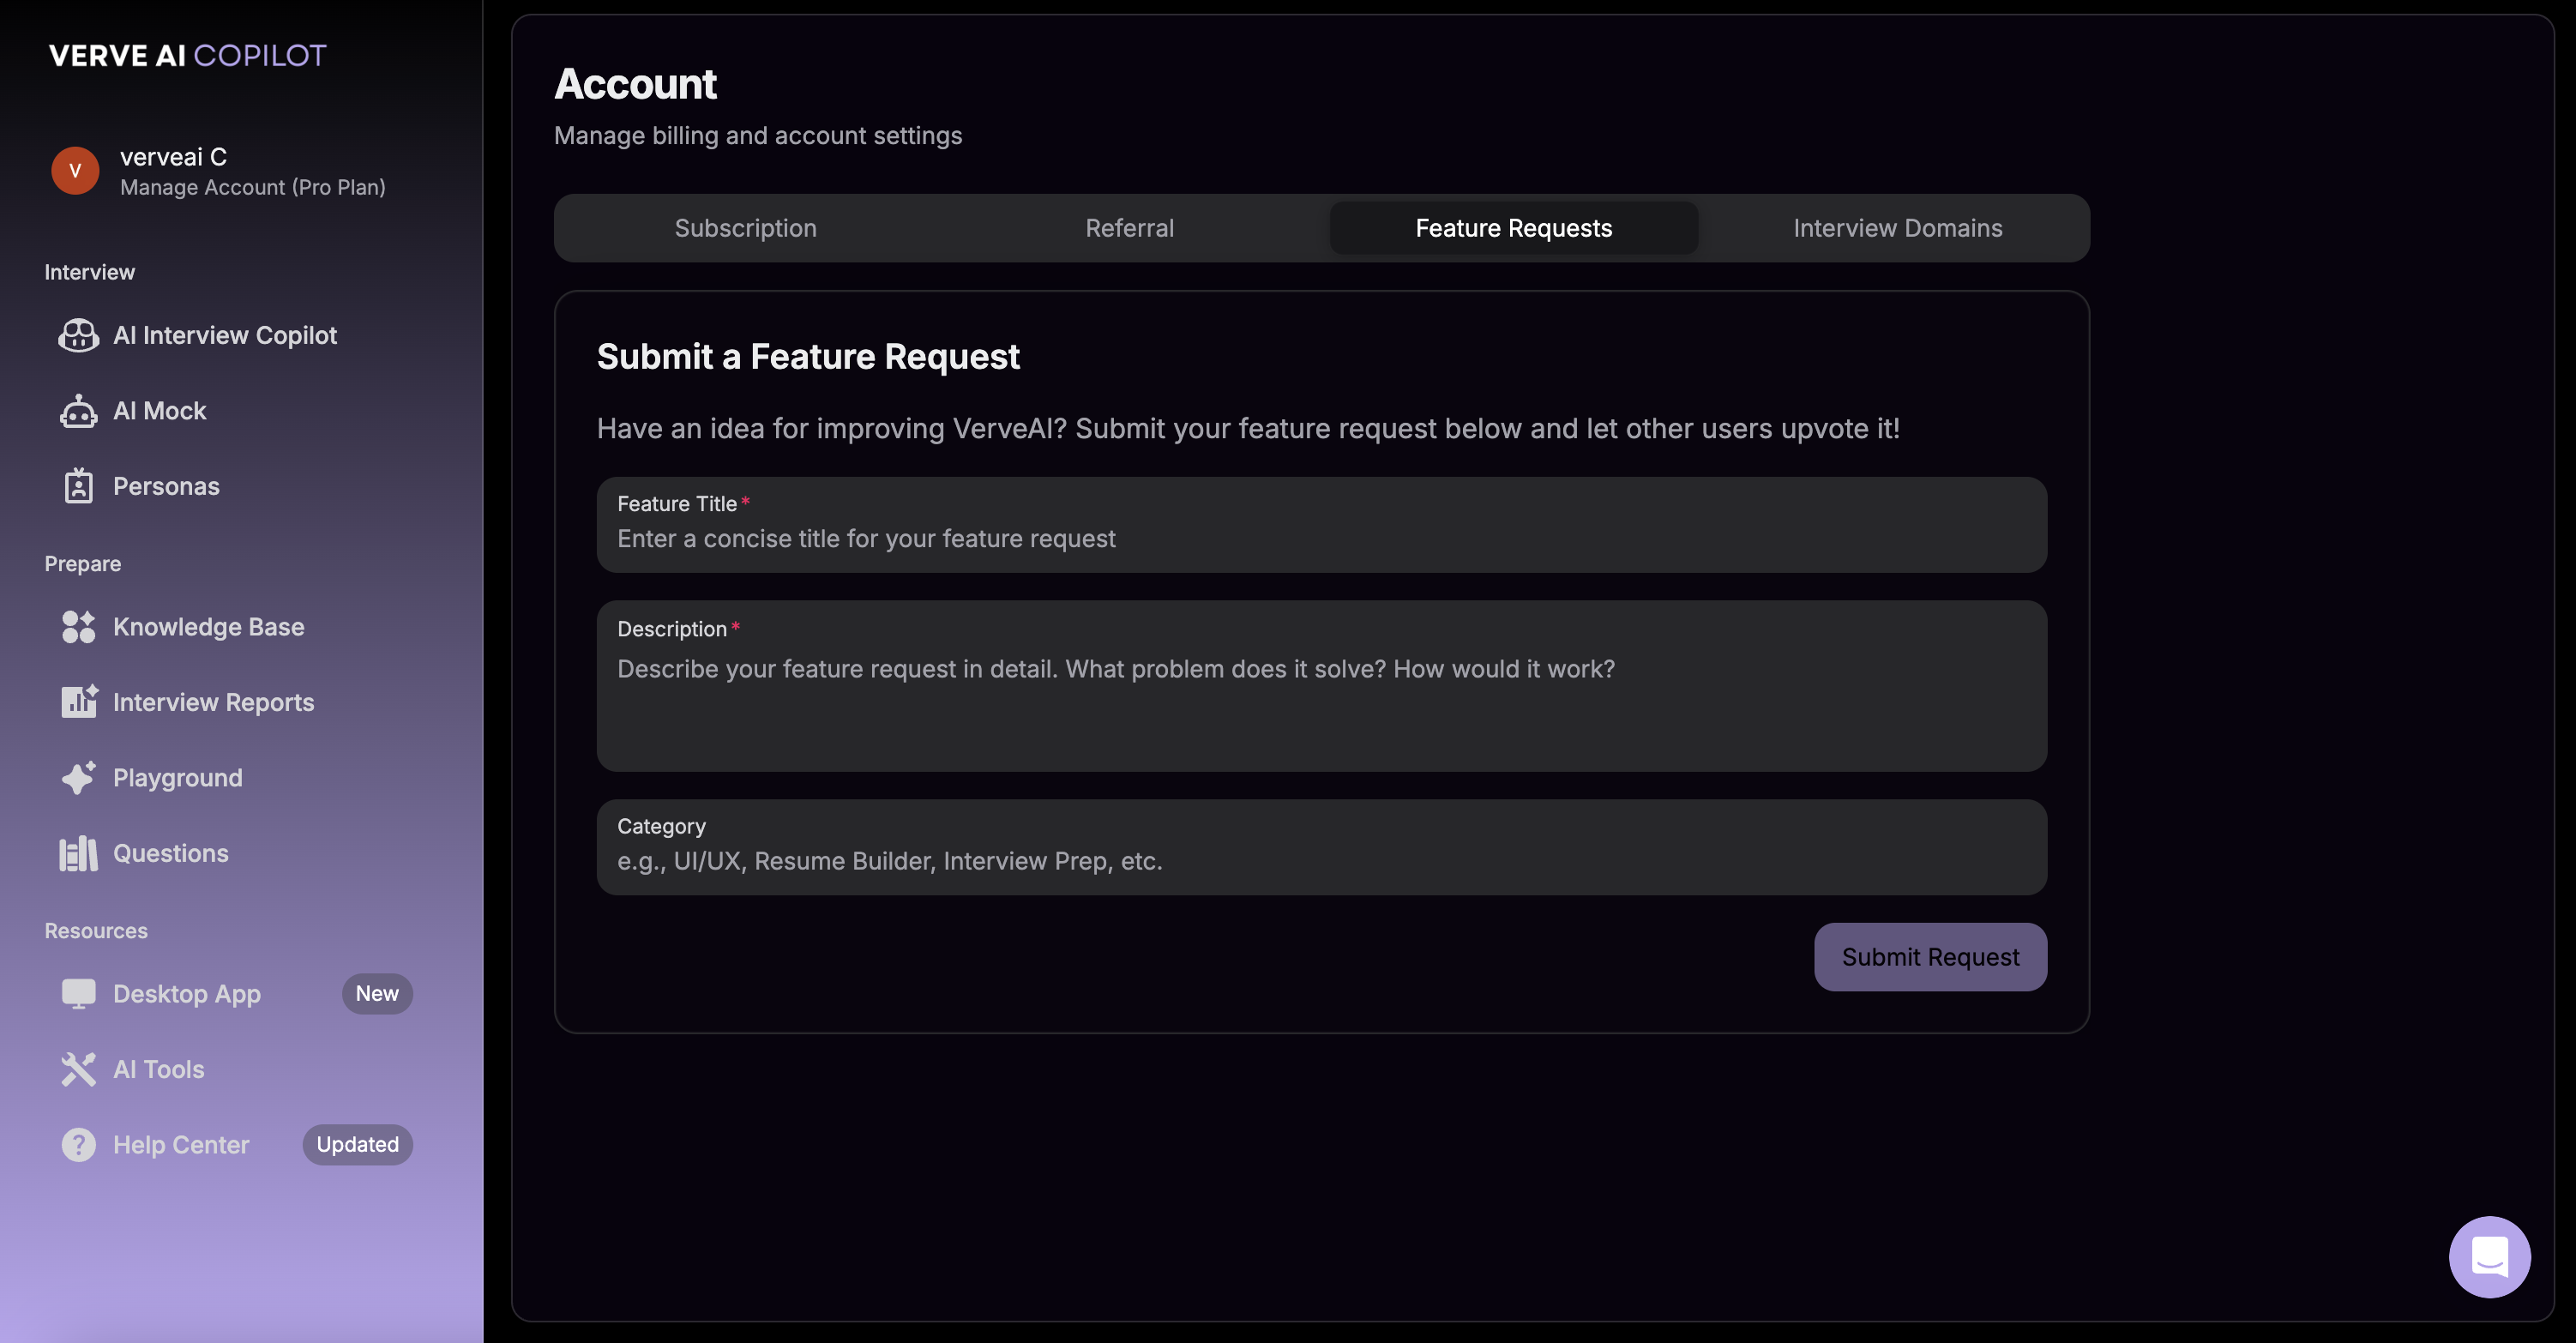
Task: Open the Knowledge Base icon
Action: tap(79, 627)
